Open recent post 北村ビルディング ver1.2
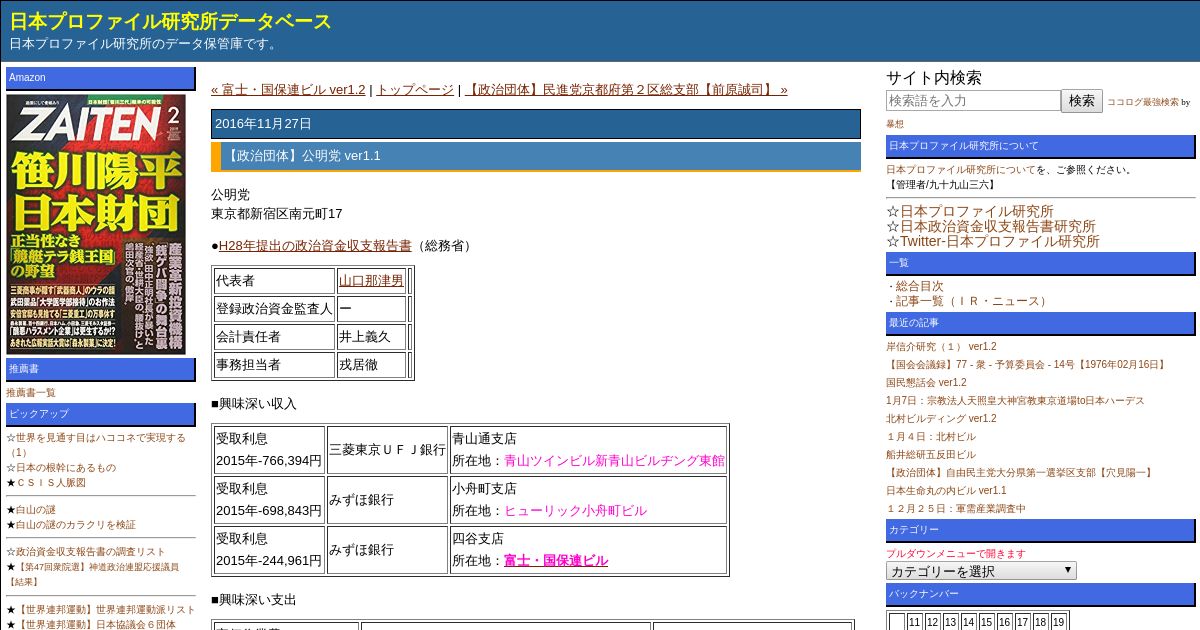 tap(941, 419)
